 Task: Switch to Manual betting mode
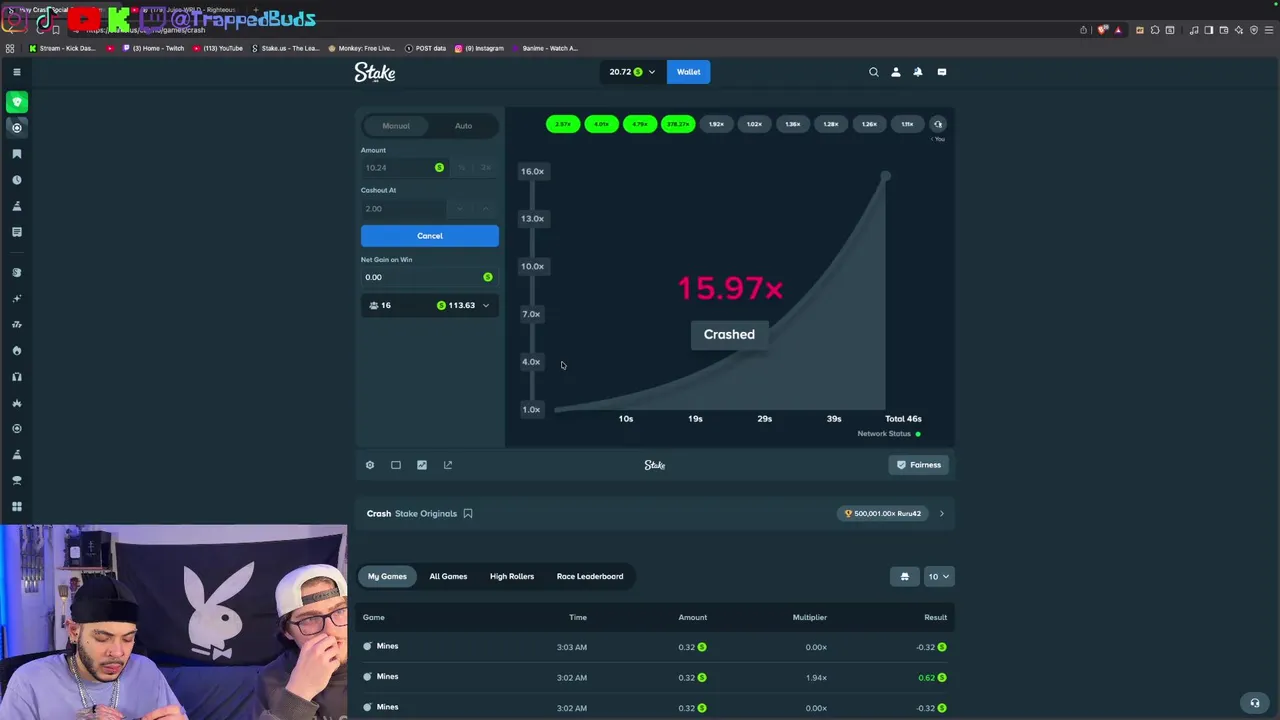pyautogui.click(x=396, y=126)
